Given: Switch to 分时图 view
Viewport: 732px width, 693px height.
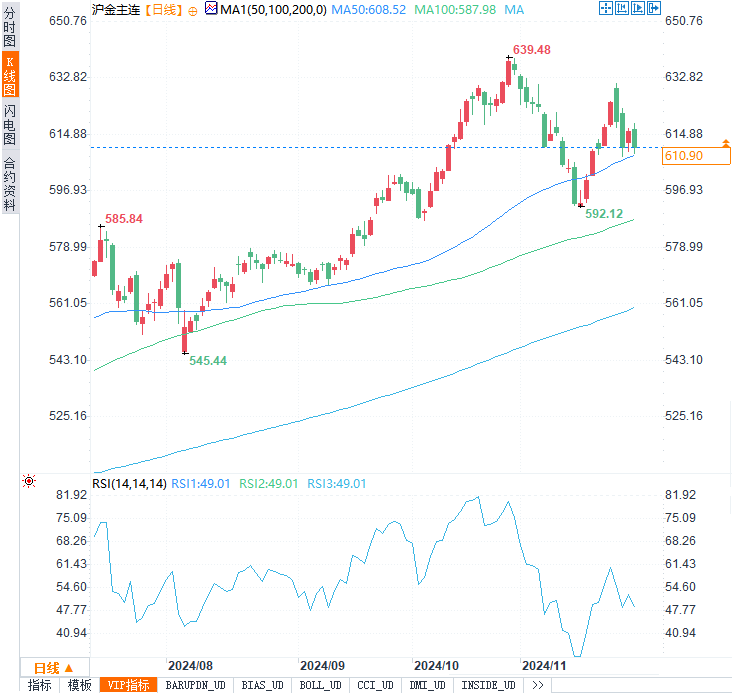Looking at the screenshot, I should pyautogui.click(x=9, y=27).
